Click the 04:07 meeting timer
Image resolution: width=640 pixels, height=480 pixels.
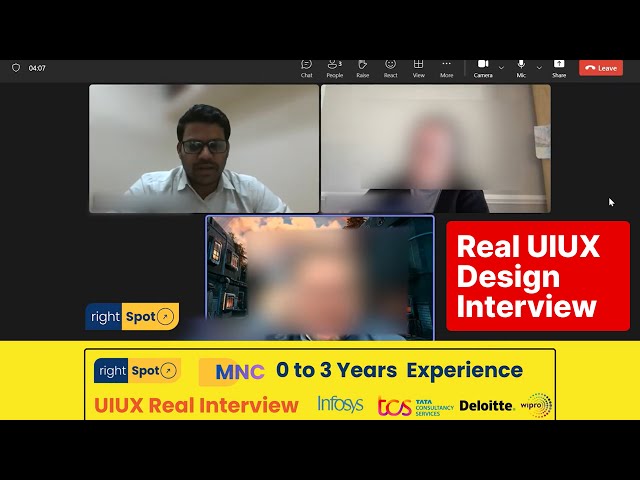click(x=37, y=68)
